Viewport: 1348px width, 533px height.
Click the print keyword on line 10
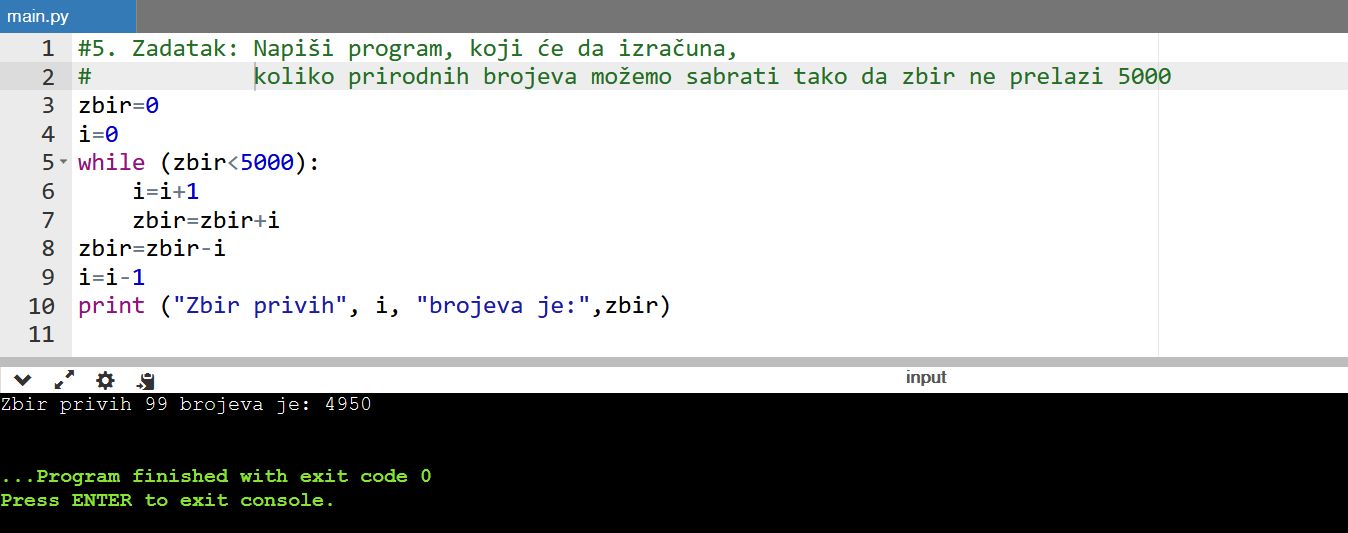pyautogui.click(x=111, y=306)
